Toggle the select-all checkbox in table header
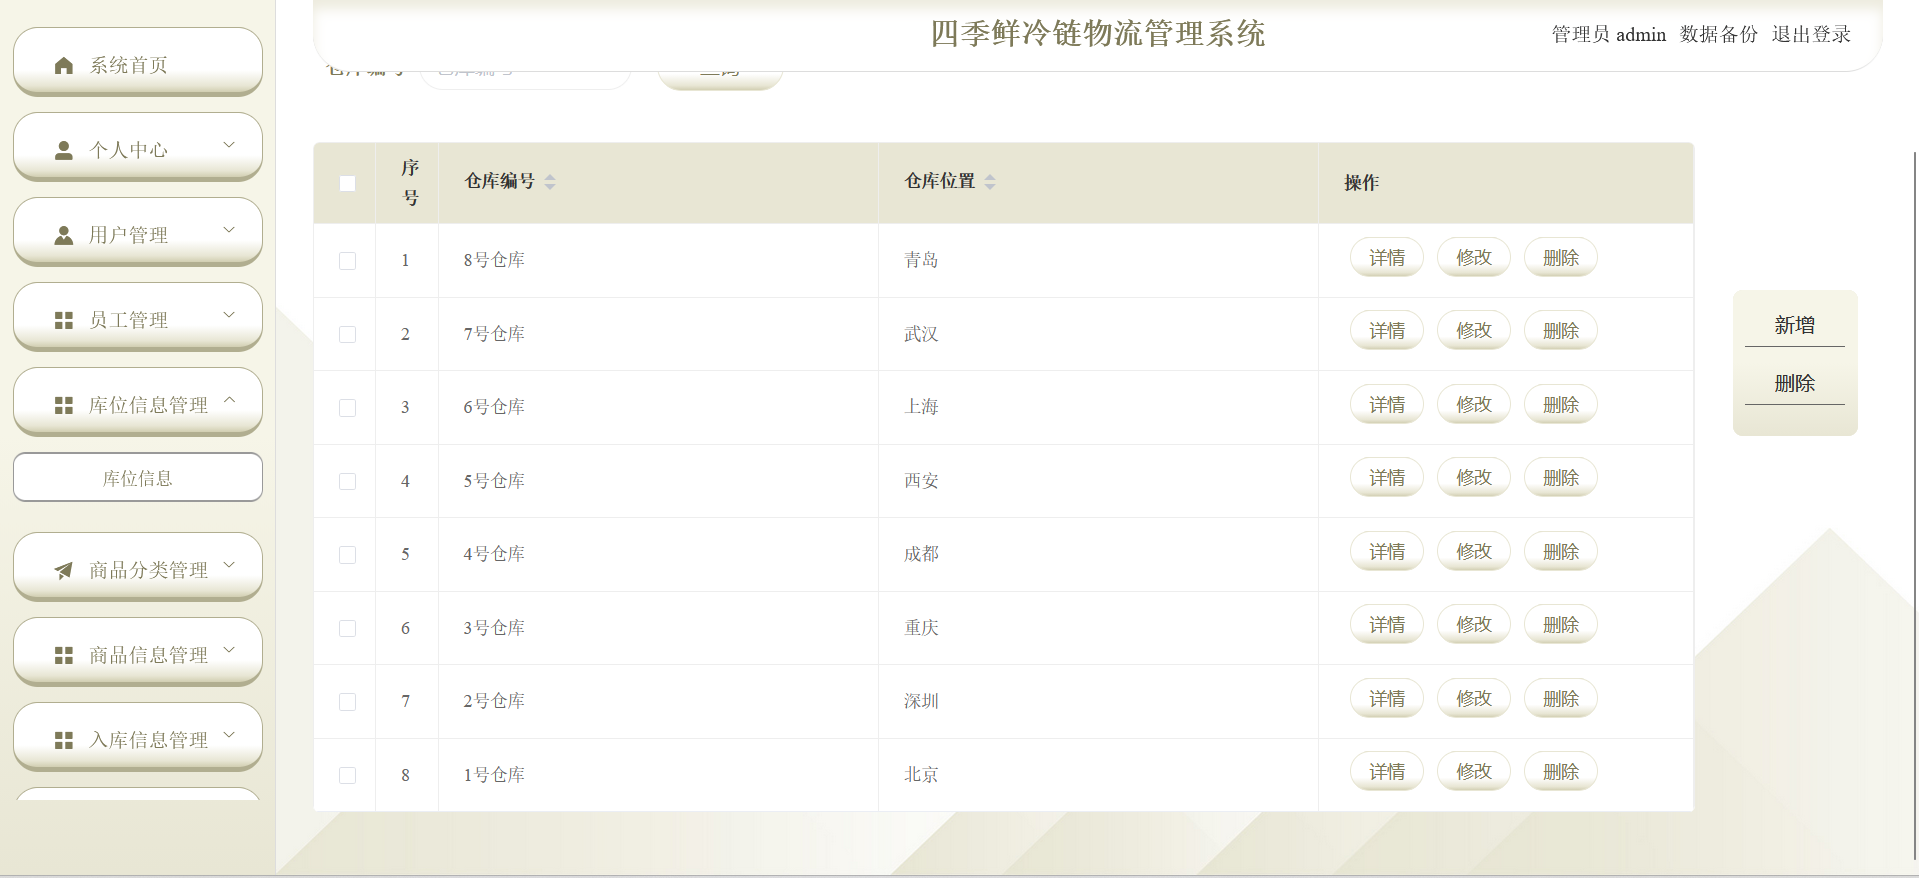This screenshot has width=1919, height=878. pyautogui.click(x=347, y=183)
